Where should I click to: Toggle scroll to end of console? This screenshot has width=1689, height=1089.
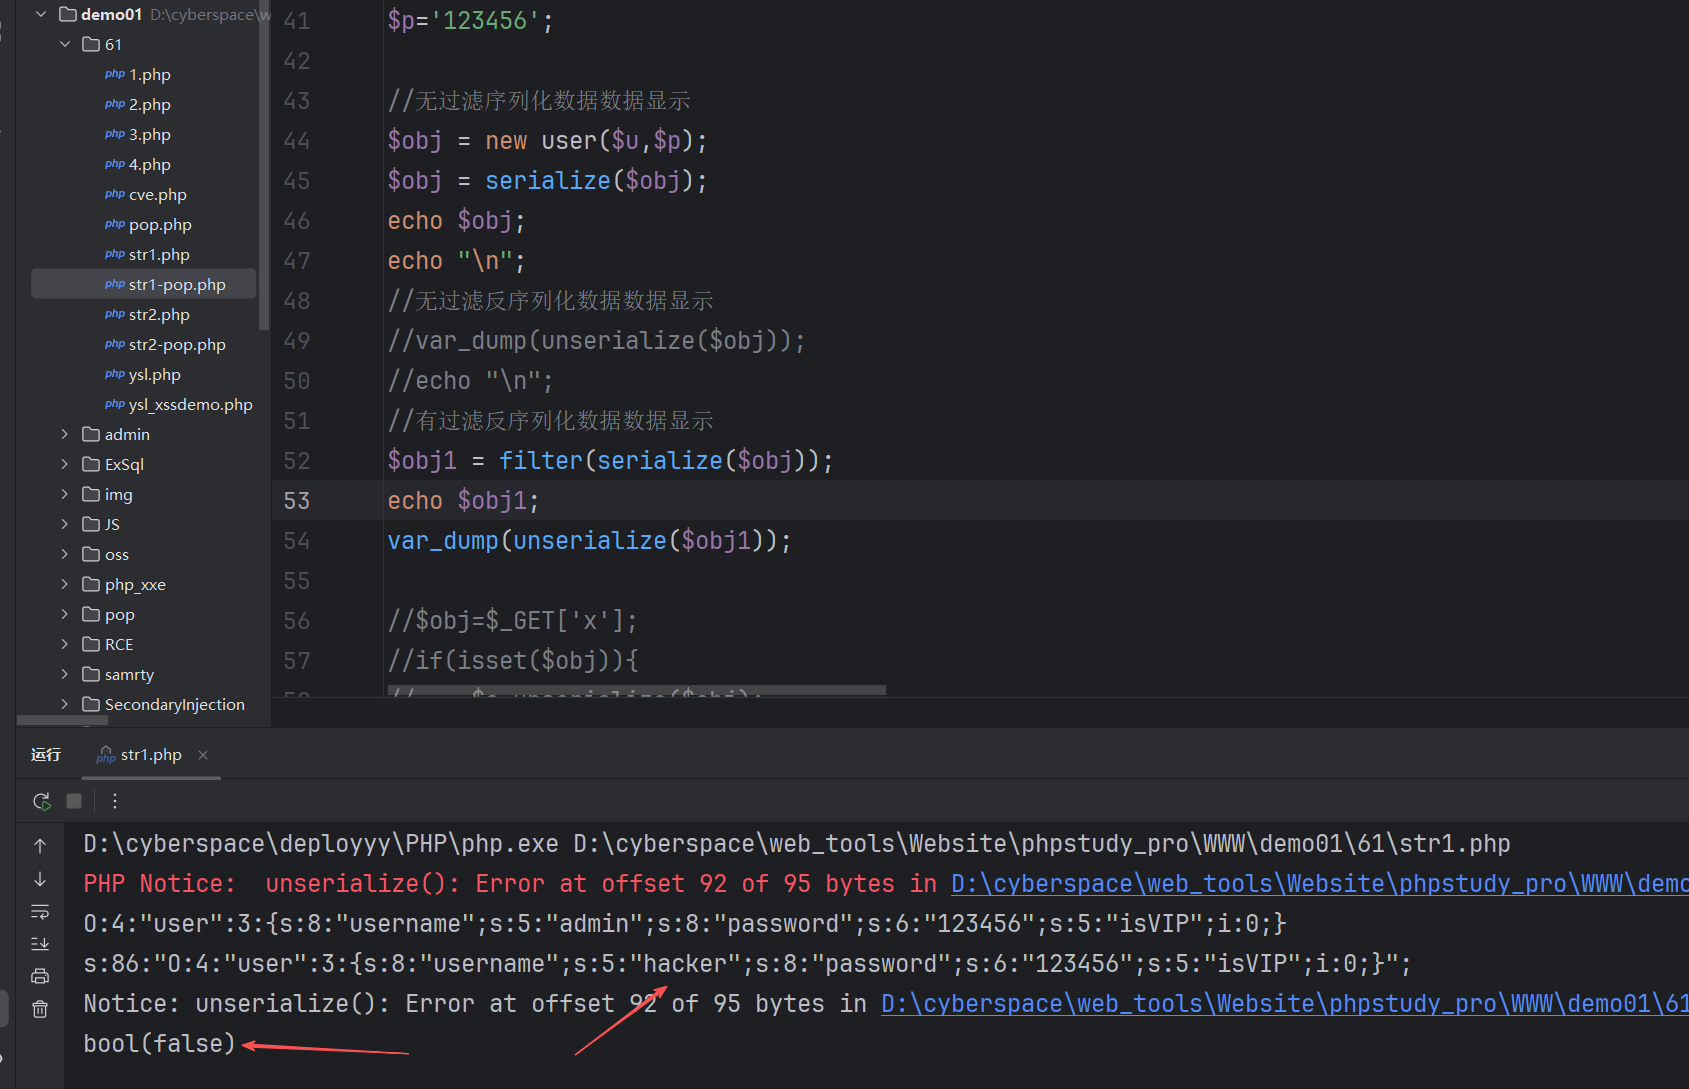click(40, 944)
